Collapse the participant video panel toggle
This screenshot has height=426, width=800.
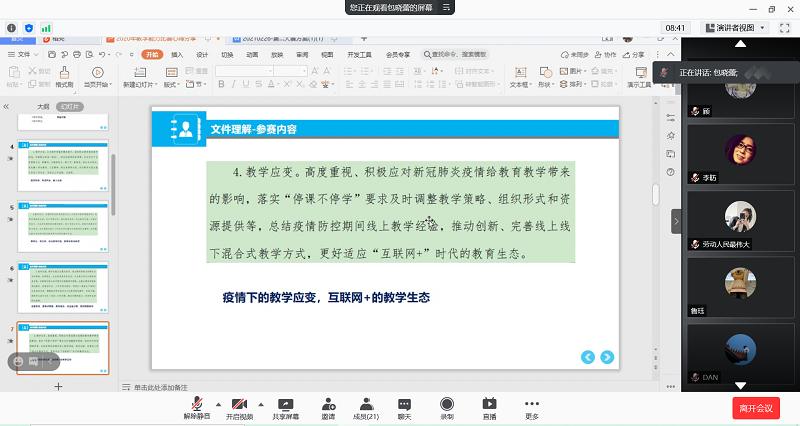(676, 221)
